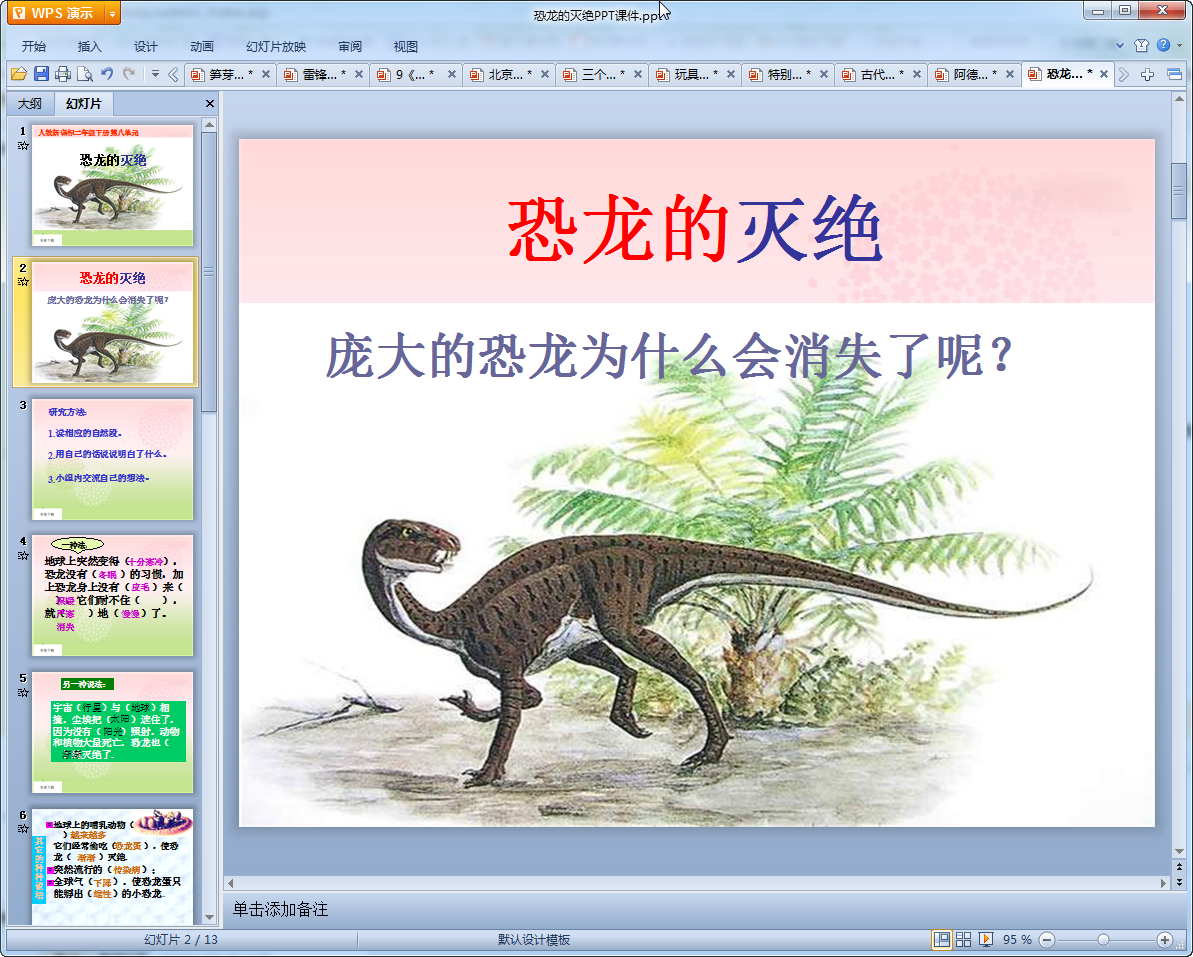
Task: Click the Open folder icon
Action: (19, 74)
